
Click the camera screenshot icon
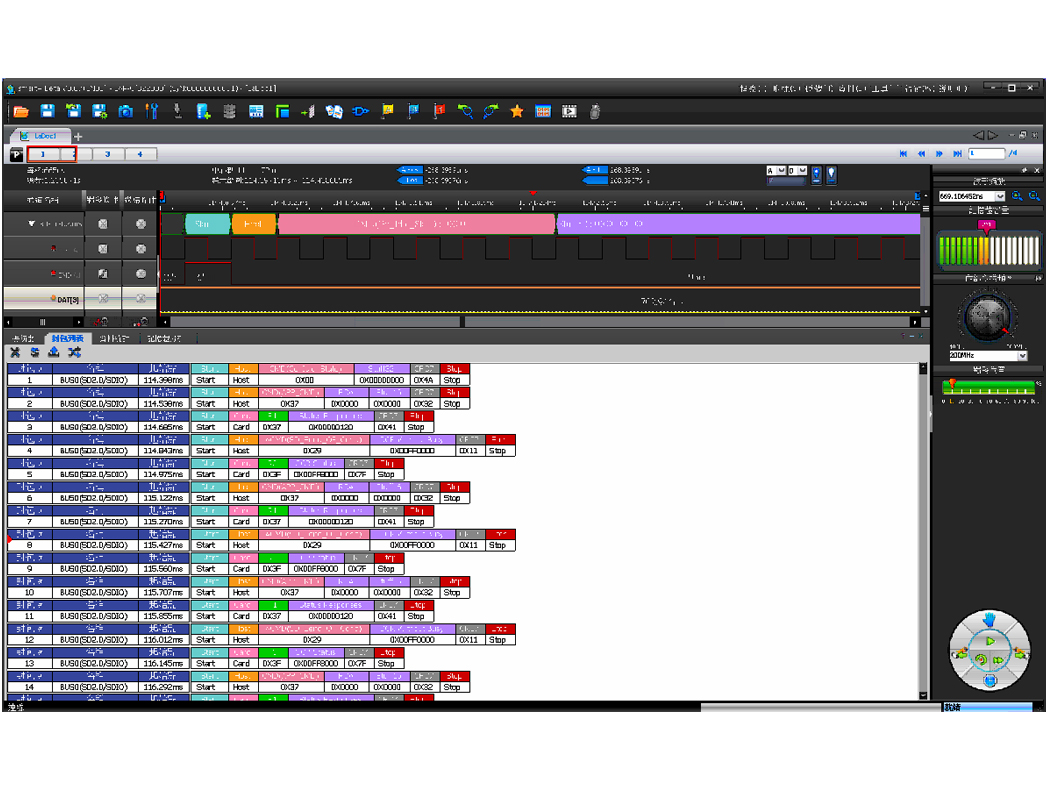(126, 111)
